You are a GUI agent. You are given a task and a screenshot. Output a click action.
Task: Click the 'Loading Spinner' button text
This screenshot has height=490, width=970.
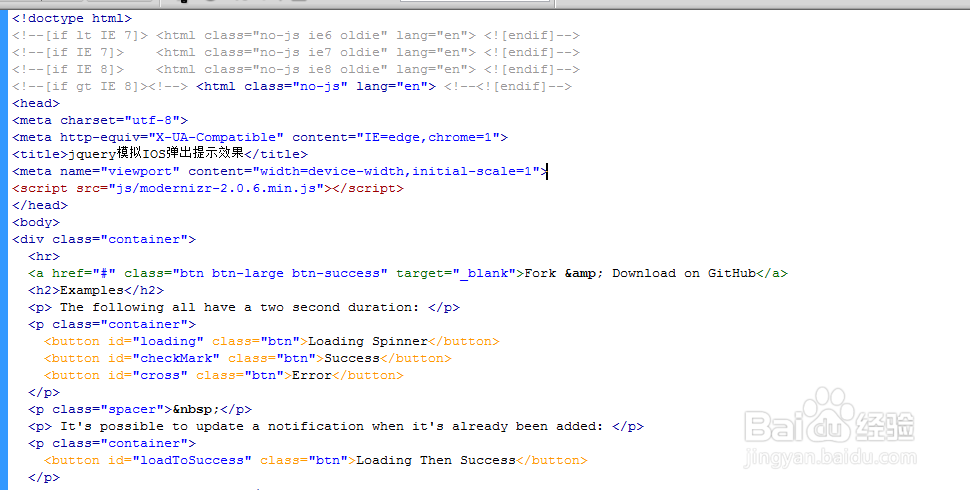(368, 342)
